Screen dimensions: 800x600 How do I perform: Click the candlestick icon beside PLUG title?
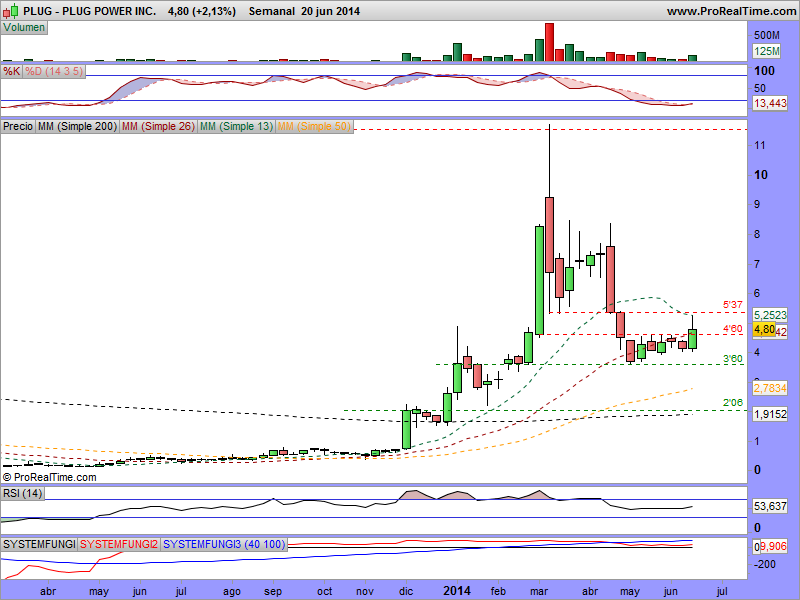tap(11, 11)
